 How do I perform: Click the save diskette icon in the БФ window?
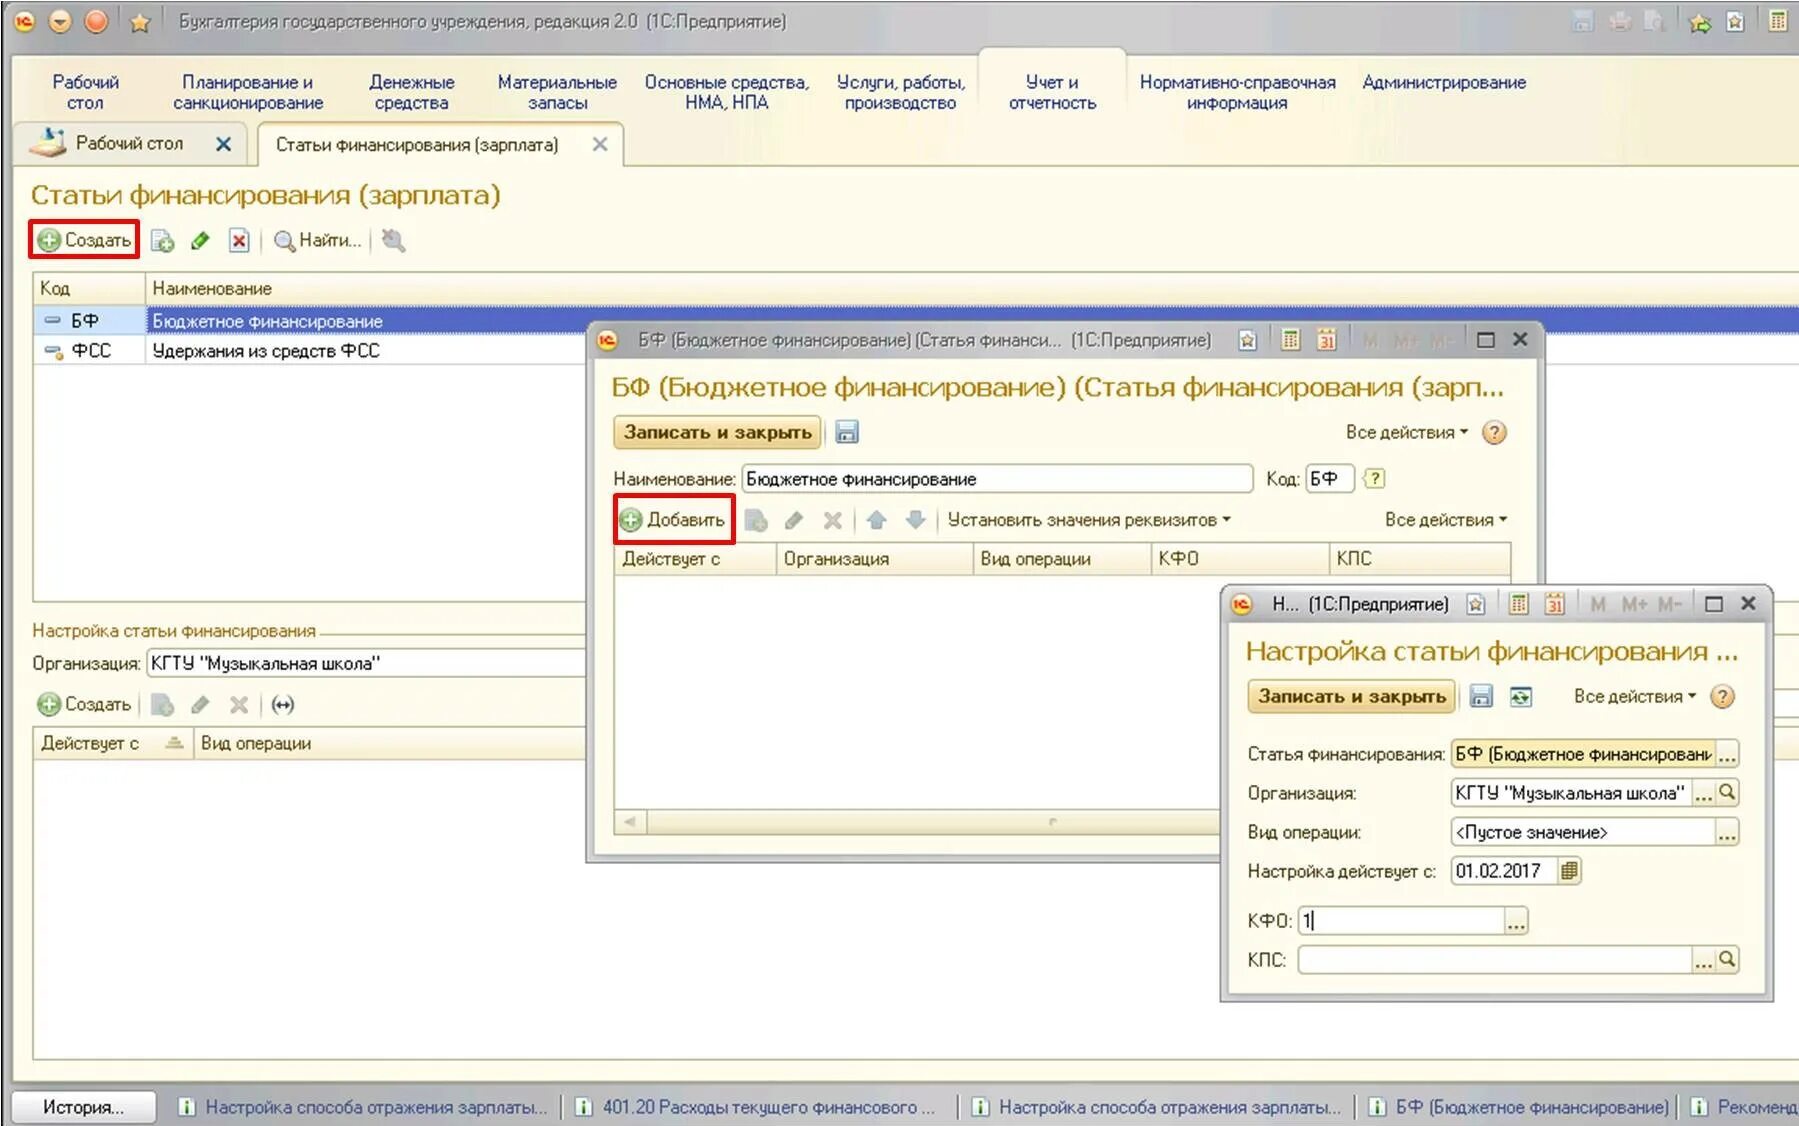pos(847,433)
